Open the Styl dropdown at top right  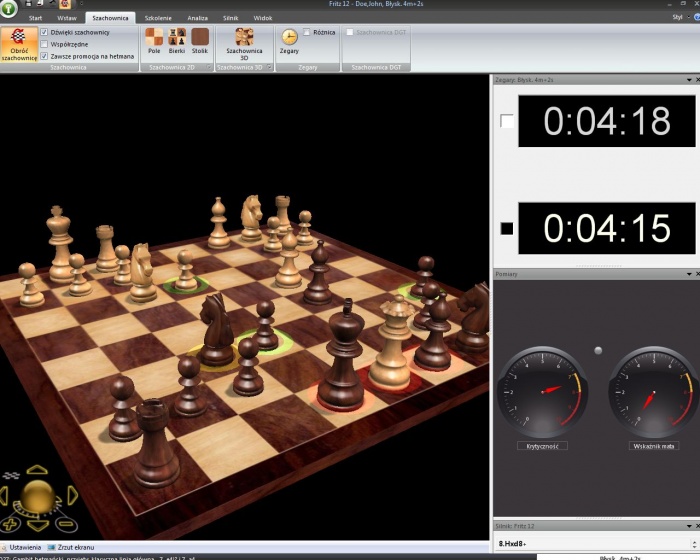680,17
